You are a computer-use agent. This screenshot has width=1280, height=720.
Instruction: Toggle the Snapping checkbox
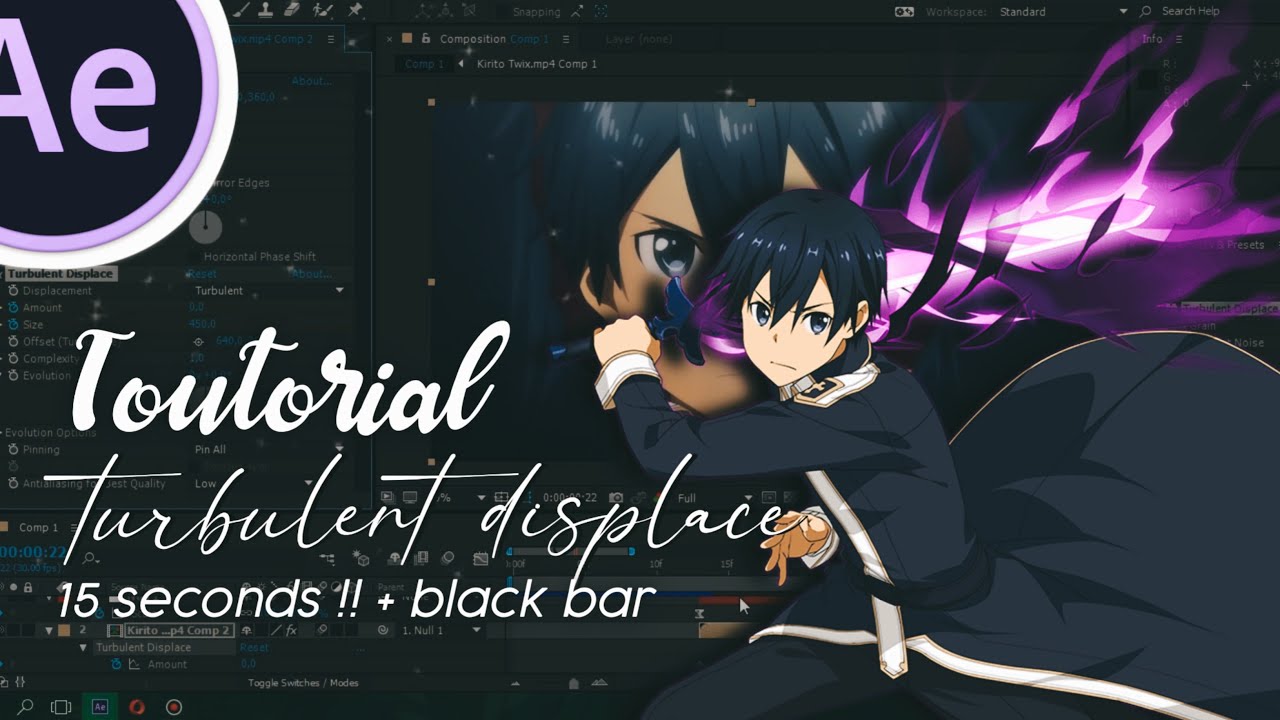tap(500, 12)
